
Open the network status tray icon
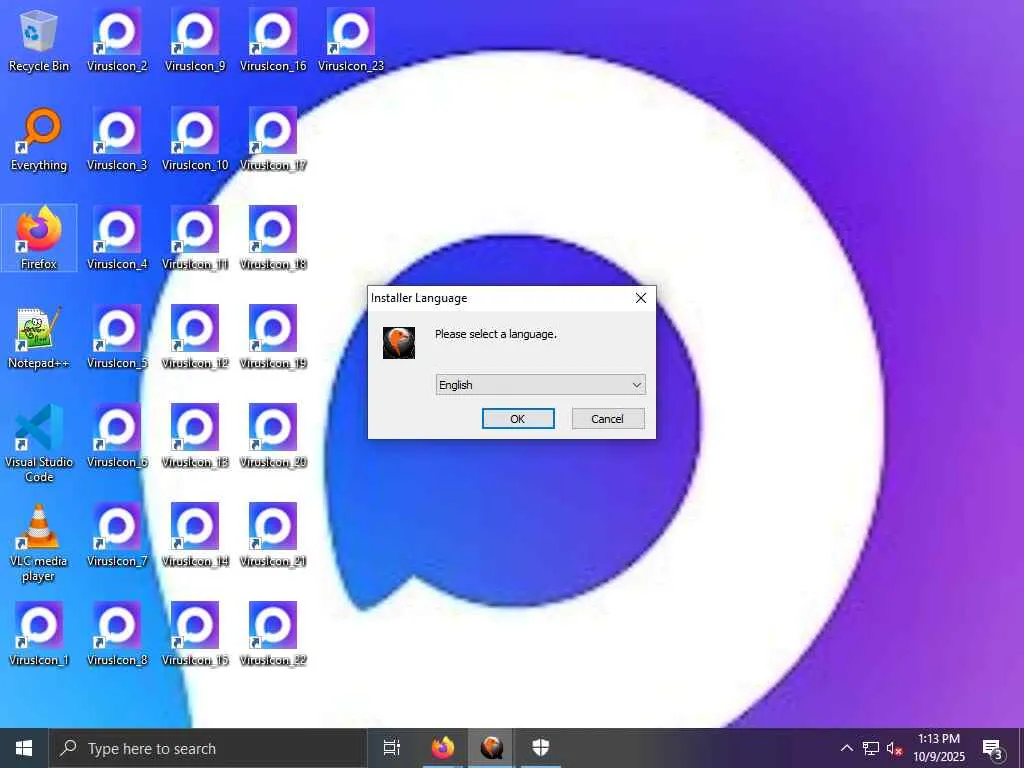click(x=871, y=748)
